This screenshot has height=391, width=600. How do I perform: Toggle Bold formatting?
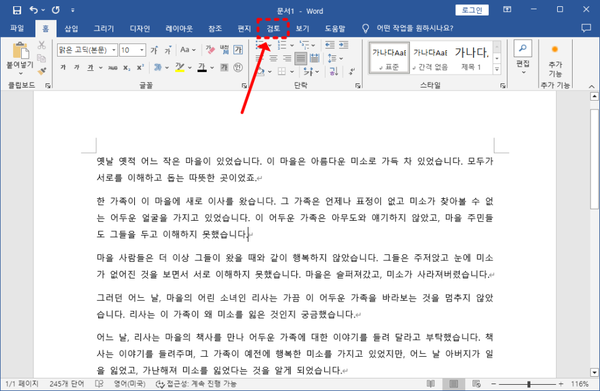[x=63, y=67]
